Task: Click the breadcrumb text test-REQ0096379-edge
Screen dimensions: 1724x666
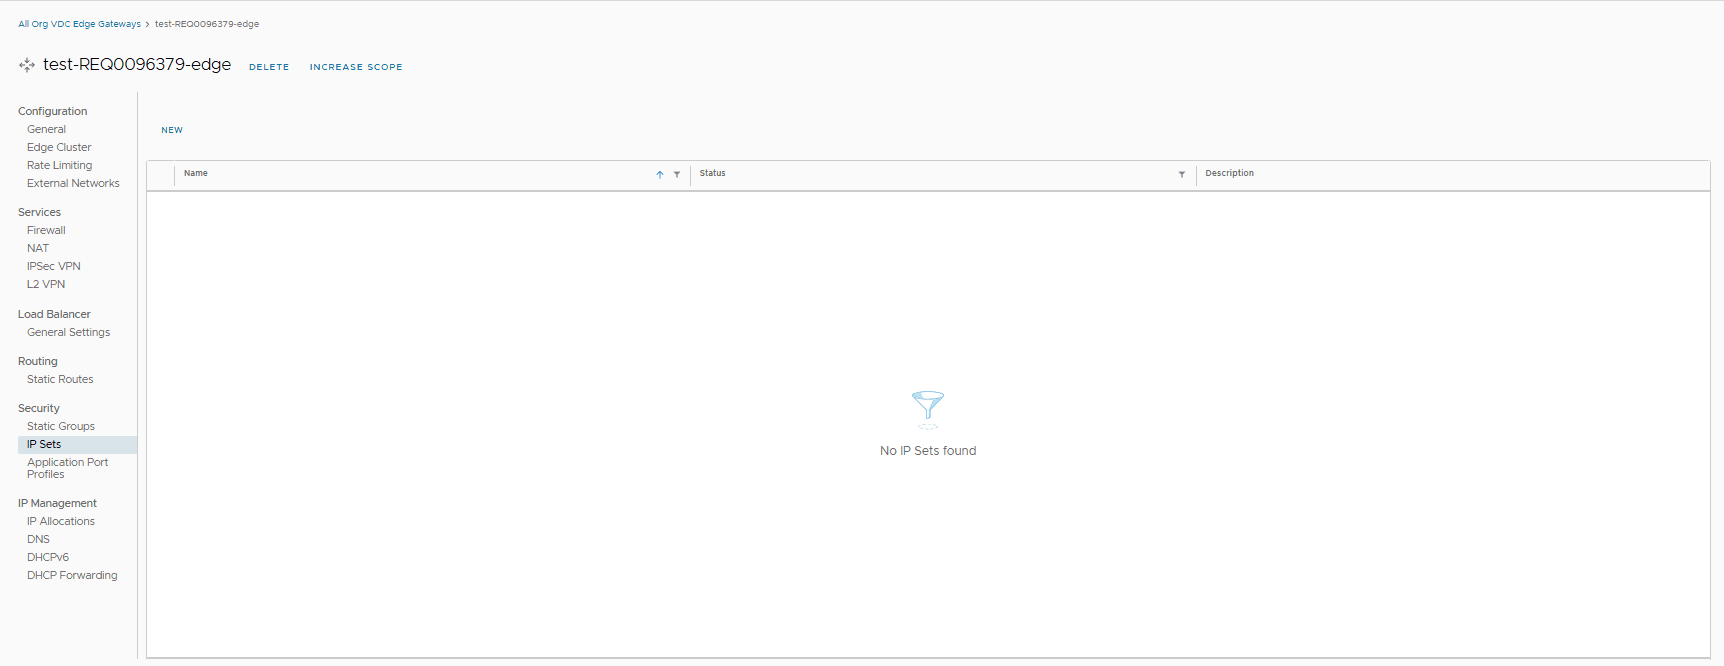Action: click(207, 24)
